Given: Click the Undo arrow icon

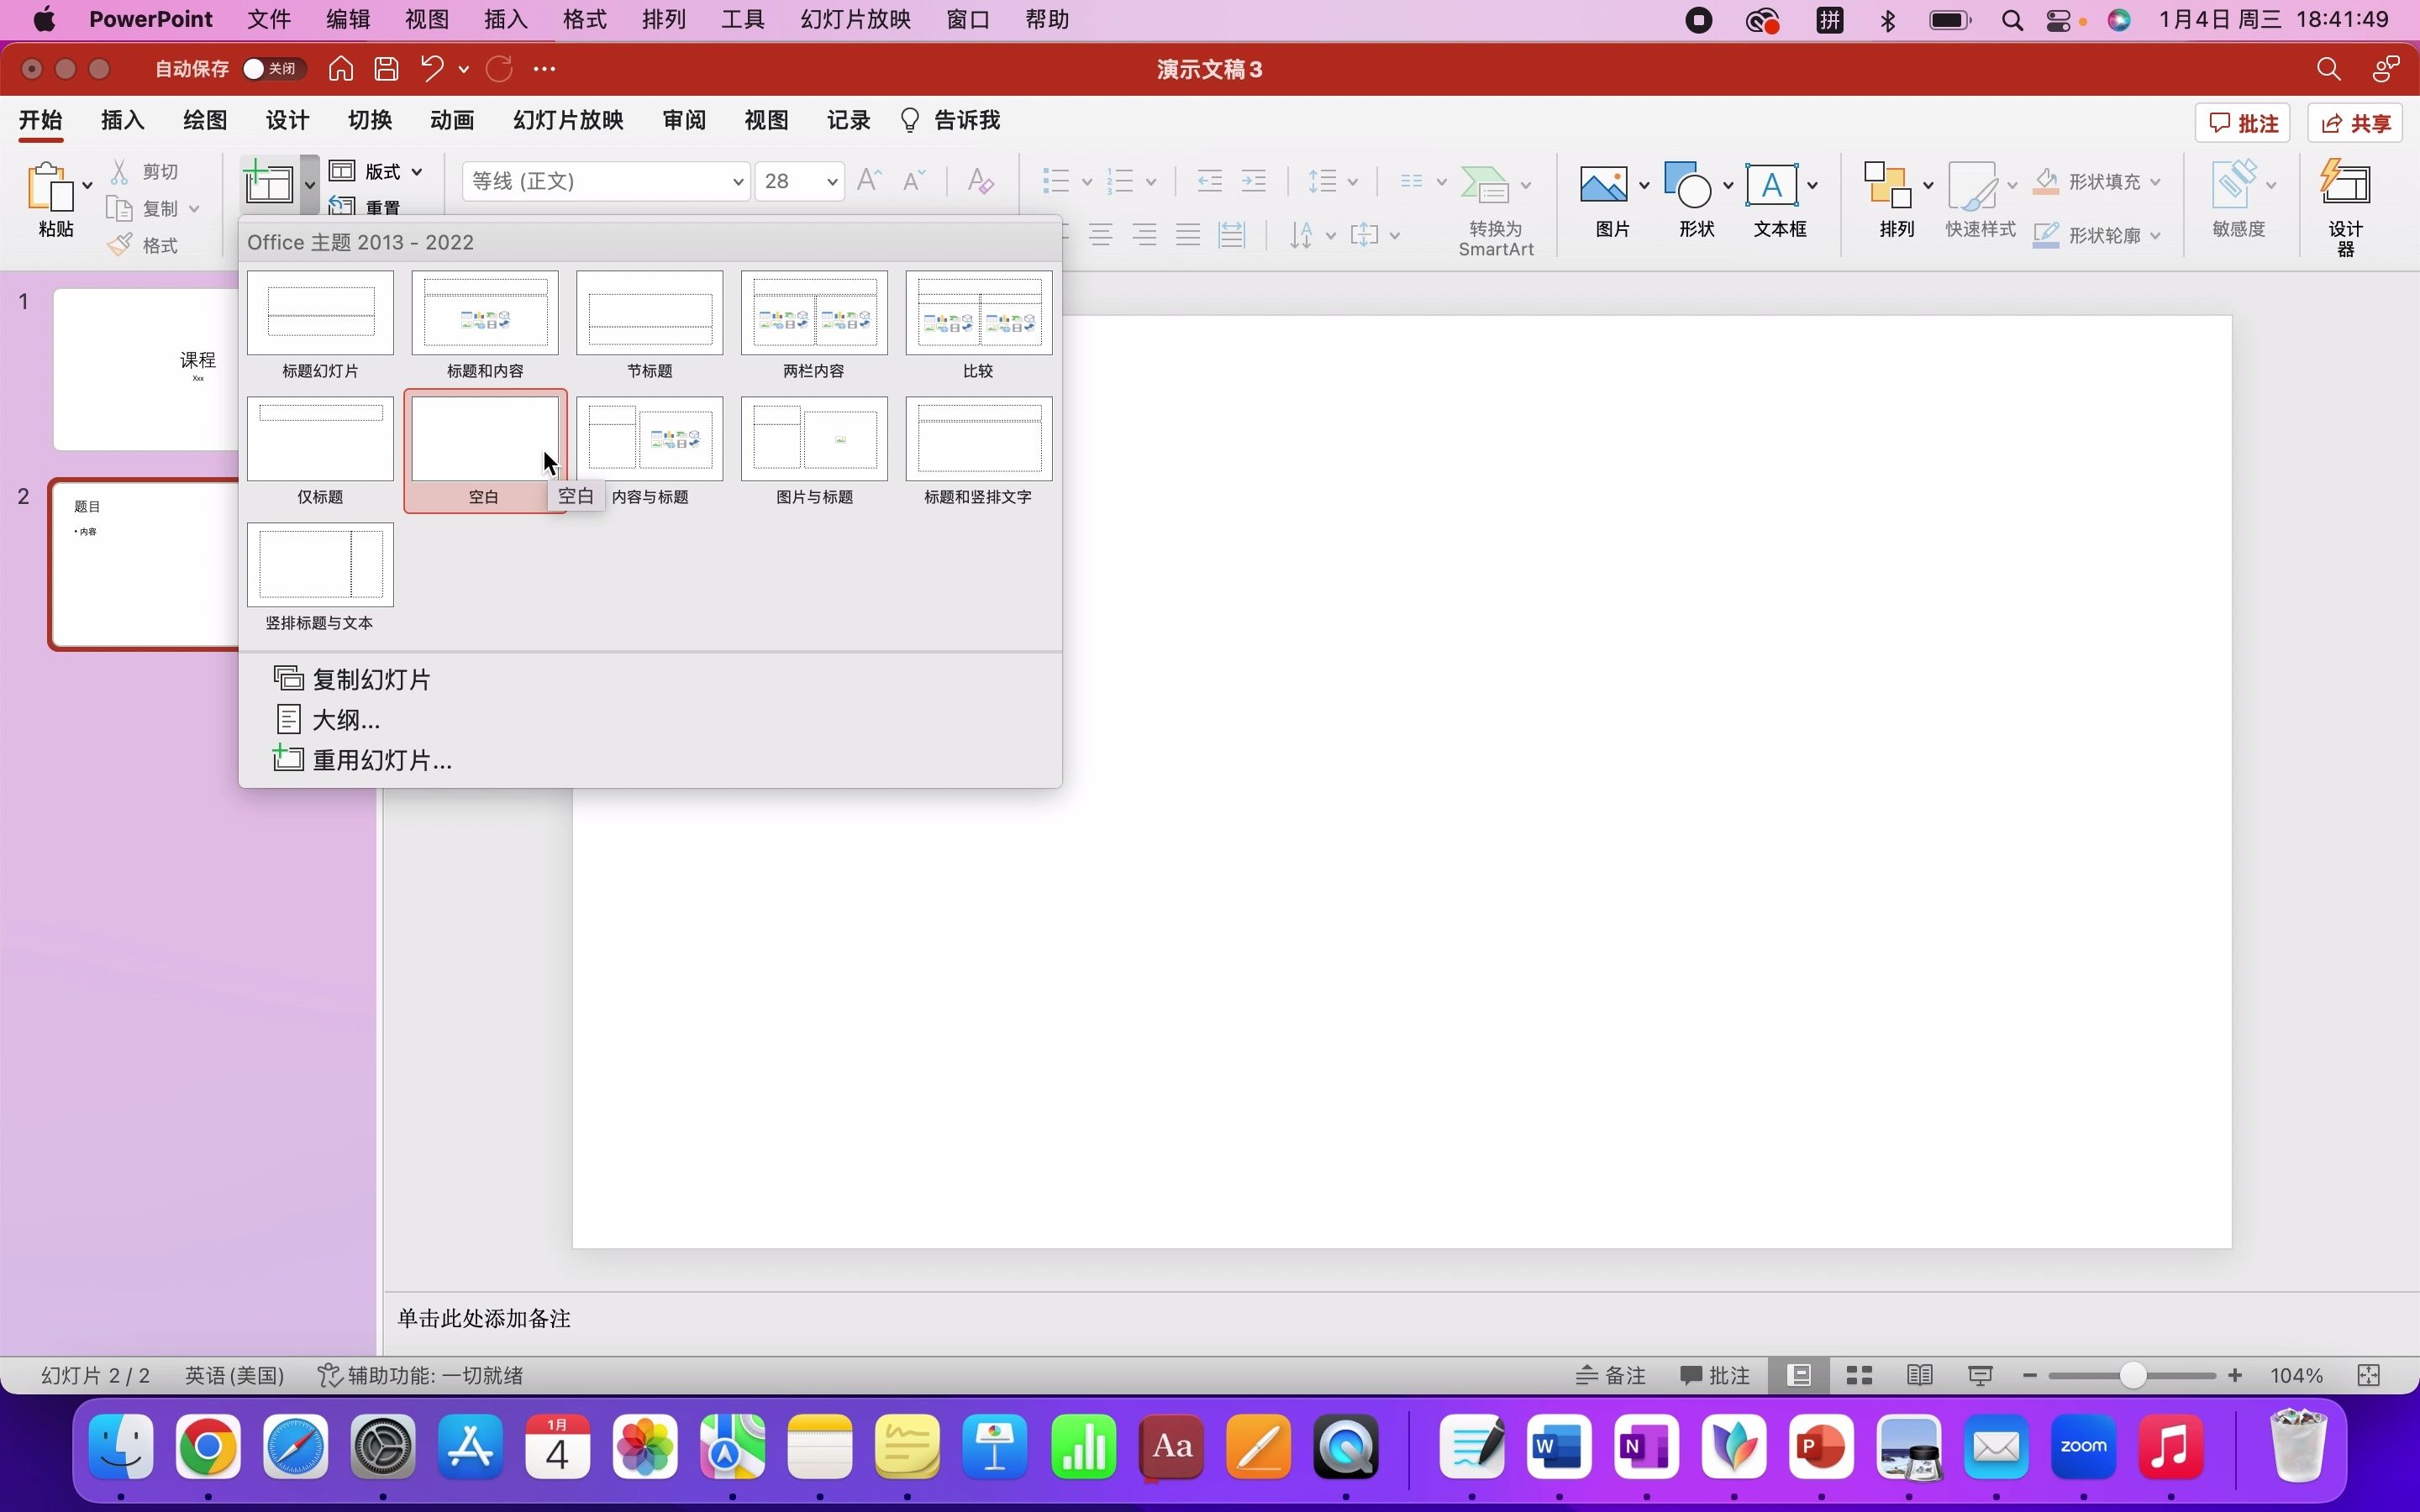Looking at the screenshot, I should [x=431, y=69].
